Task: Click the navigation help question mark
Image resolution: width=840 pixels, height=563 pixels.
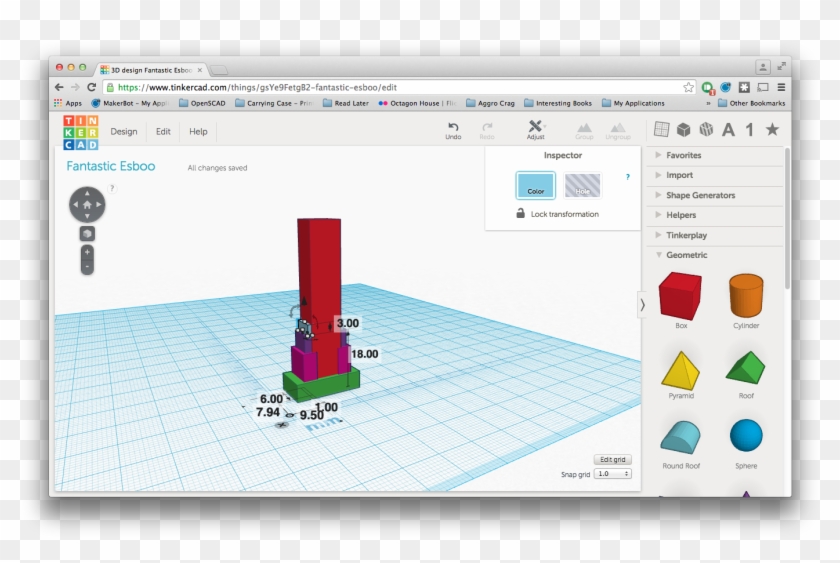Action: [x=112, y=189]
